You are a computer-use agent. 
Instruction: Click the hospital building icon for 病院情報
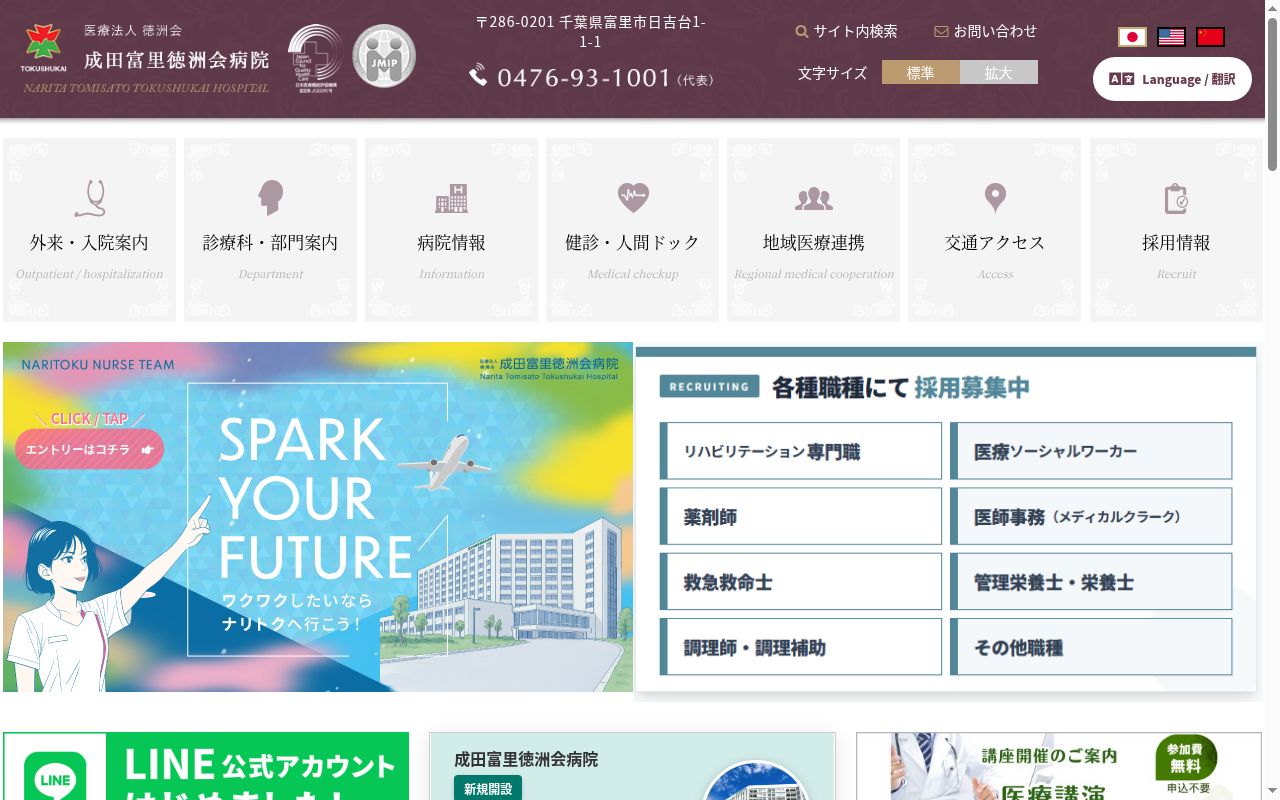coord(451,198)
